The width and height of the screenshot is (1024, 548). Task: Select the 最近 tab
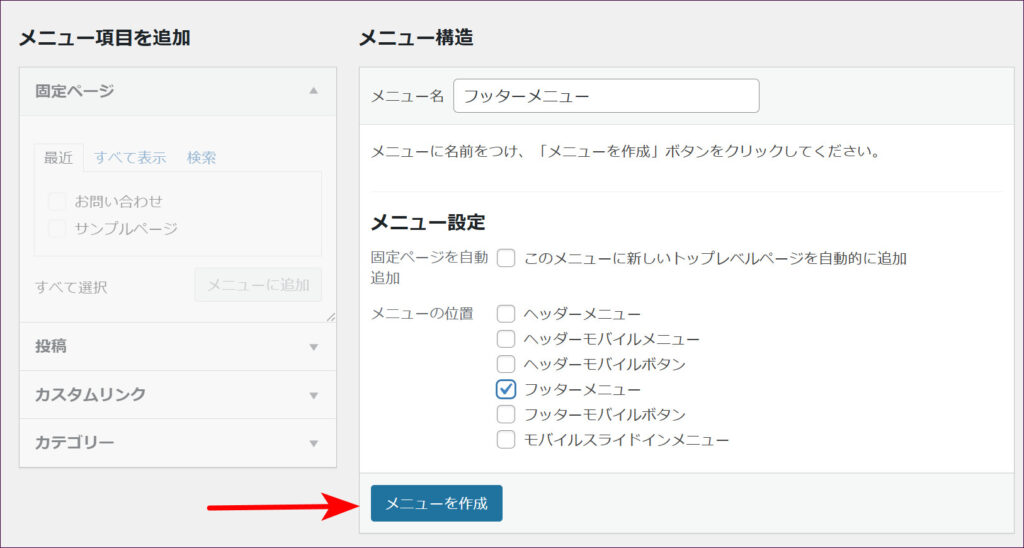[59, 157]
